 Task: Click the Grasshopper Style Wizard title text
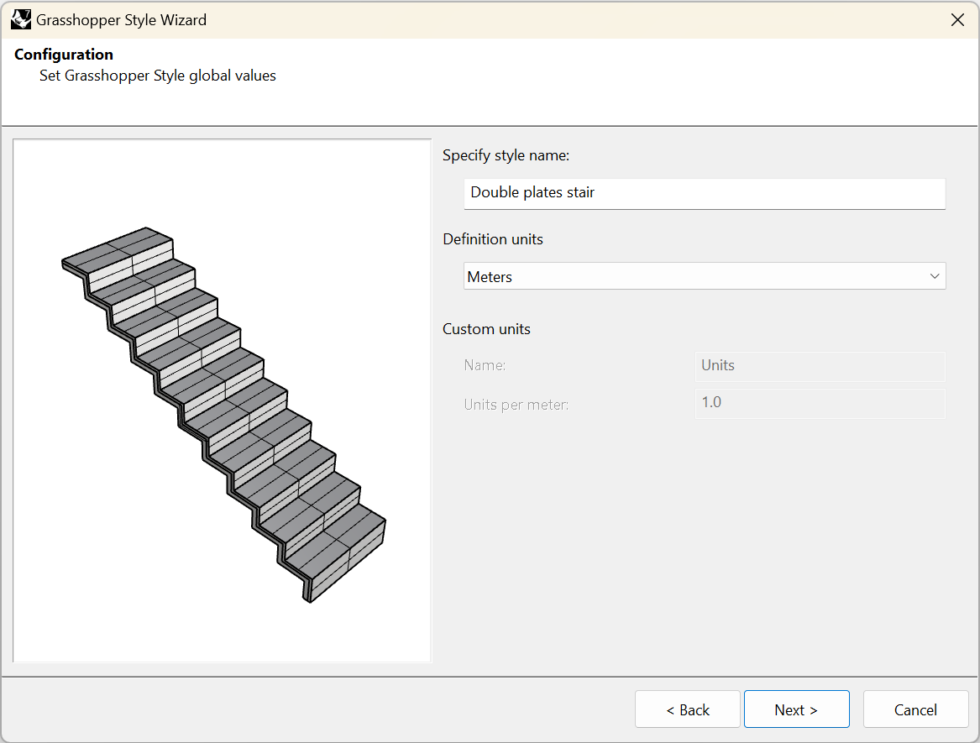point(122,19)
